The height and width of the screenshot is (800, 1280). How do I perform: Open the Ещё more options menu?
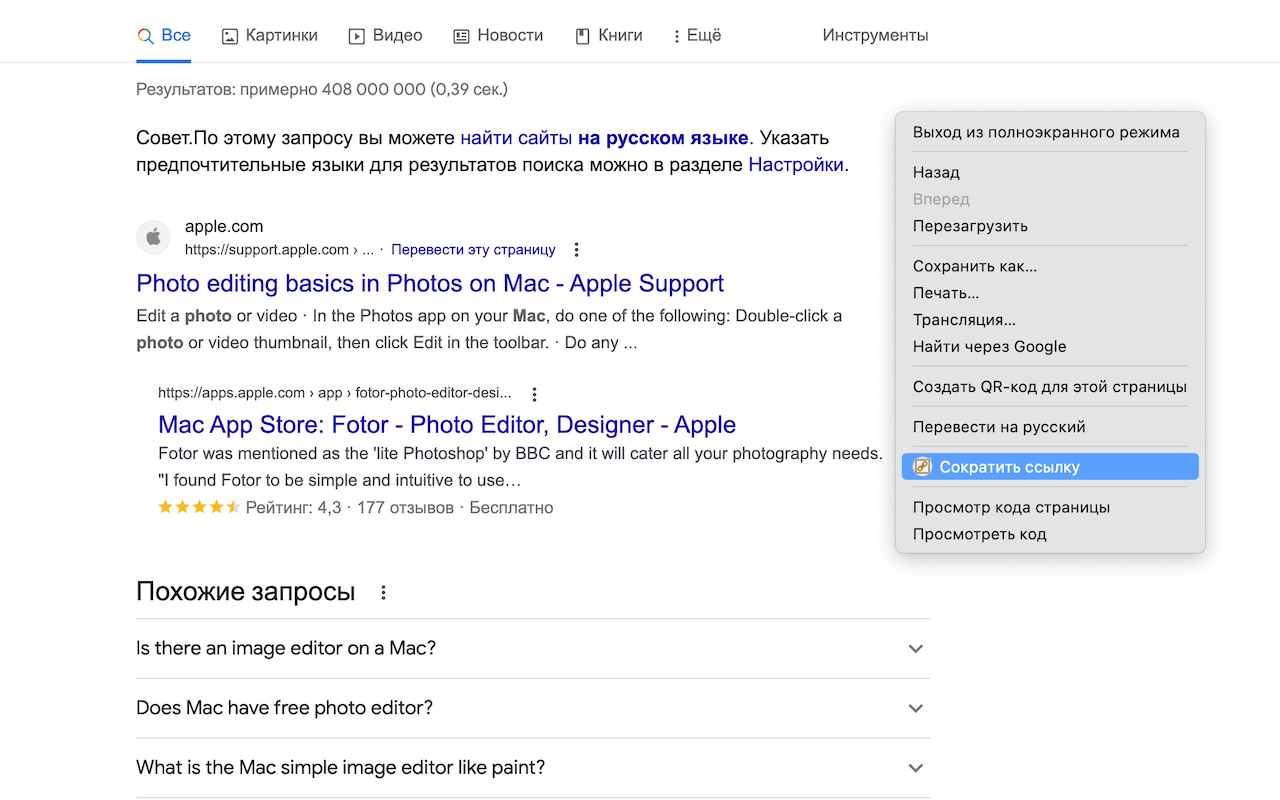tap(696, 36)
